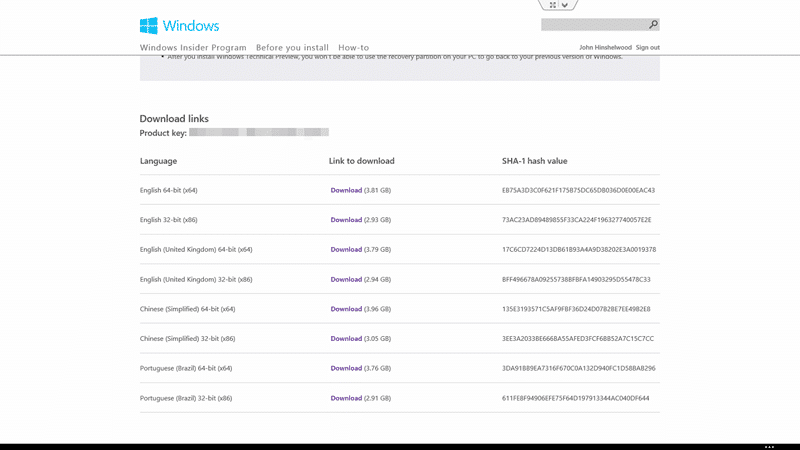This screenshot has width=800, height=450.
Task: Click the "Link to download" column header
Action: coord(361,161)
